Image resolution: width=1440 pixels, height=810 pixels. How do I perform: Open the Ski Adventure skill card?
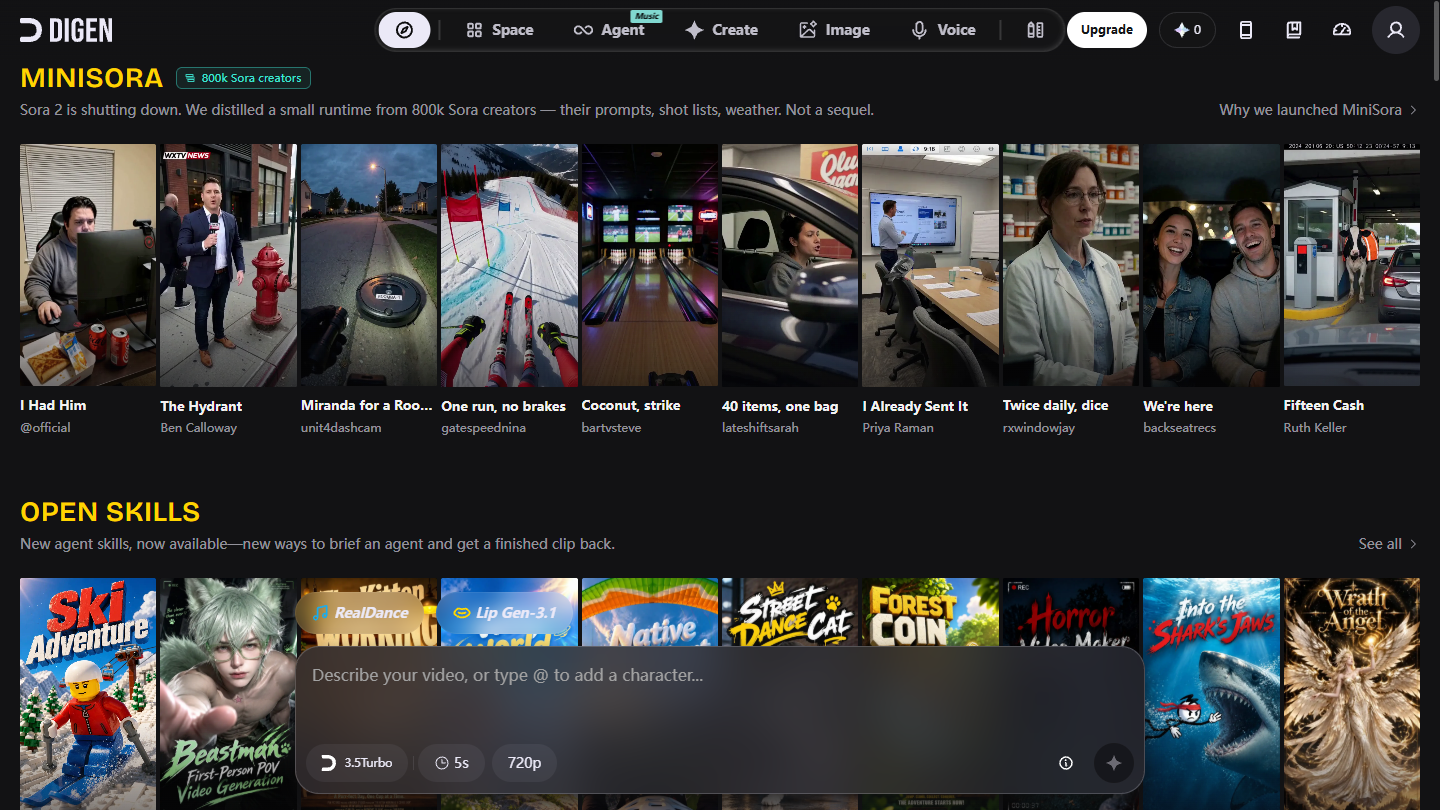pyautogui.click(x=88, y=694)
